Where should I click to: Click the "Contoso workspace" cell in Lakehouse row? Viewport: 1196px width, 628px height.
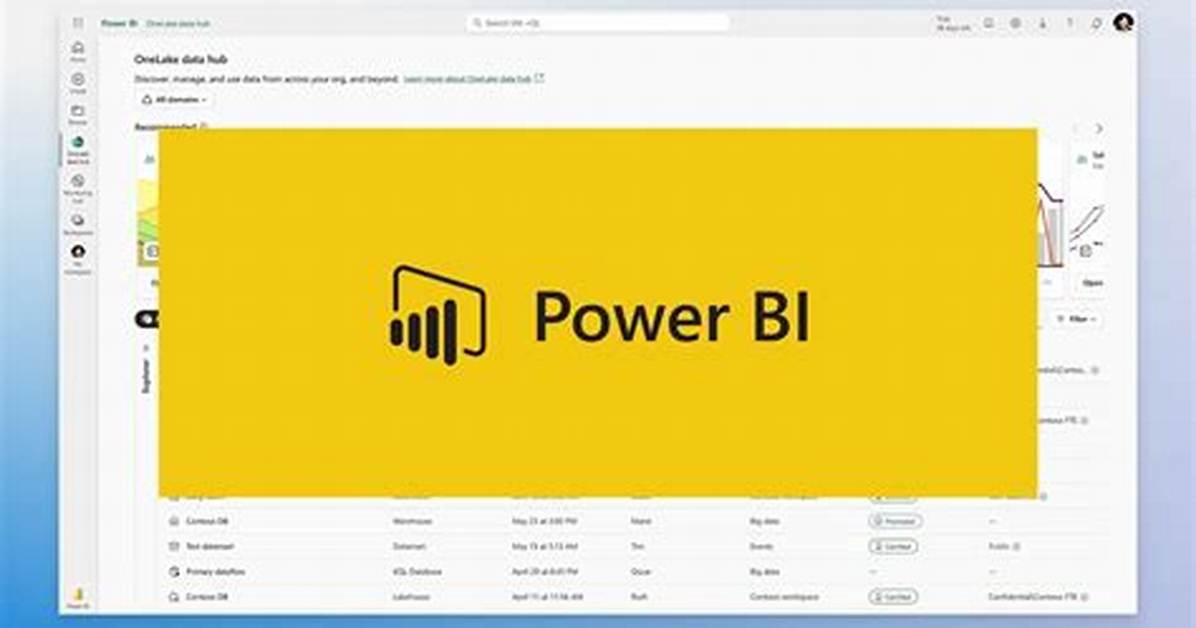[784, 597]
